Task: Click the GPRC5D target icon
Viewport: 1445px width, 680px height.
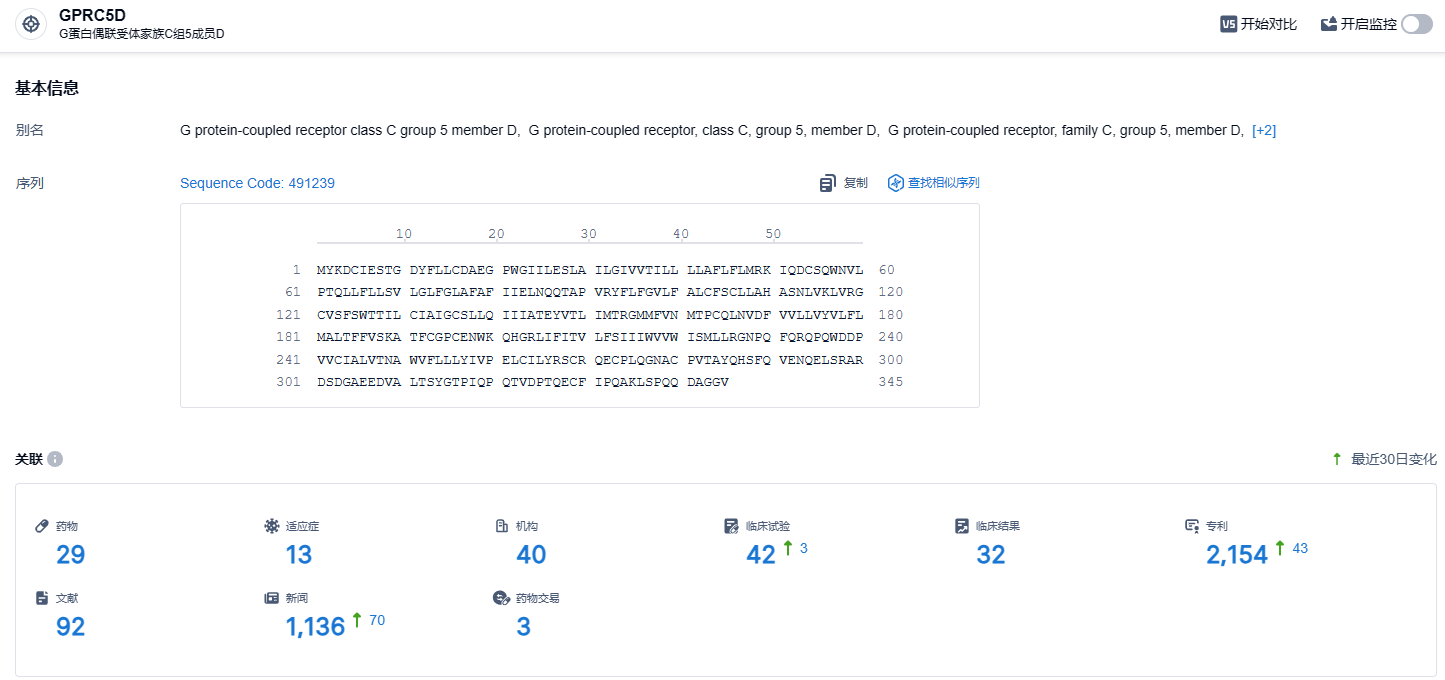Action: coord(31,24)
